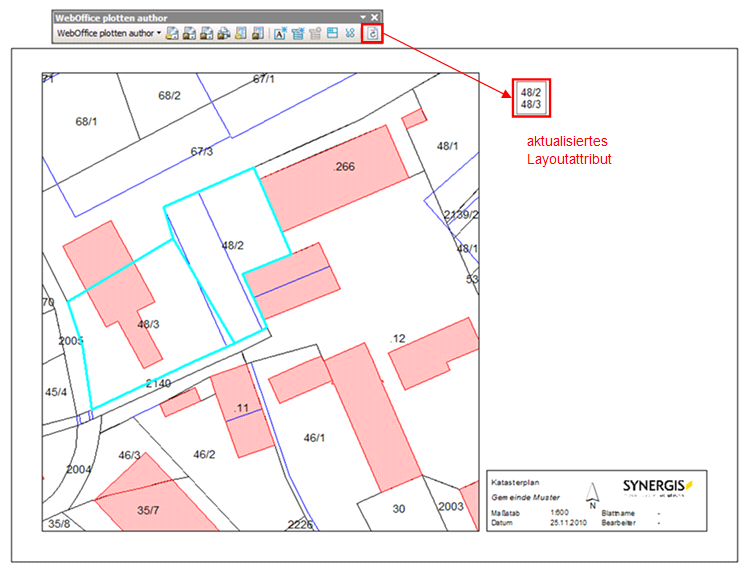Click parcel label '67/1' on the map
Image resolution: width=743 pixels, height=567 pixels.
tap(263, 79)
